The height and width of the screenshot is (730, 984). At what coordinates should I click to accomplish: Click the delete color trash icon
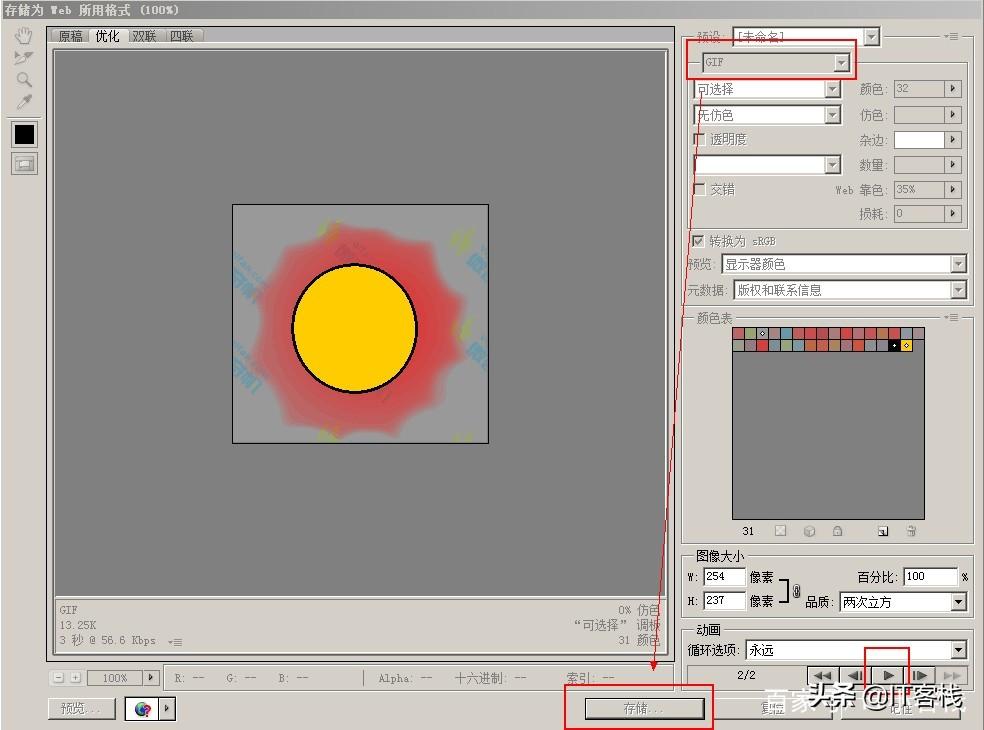pos(911,531)
